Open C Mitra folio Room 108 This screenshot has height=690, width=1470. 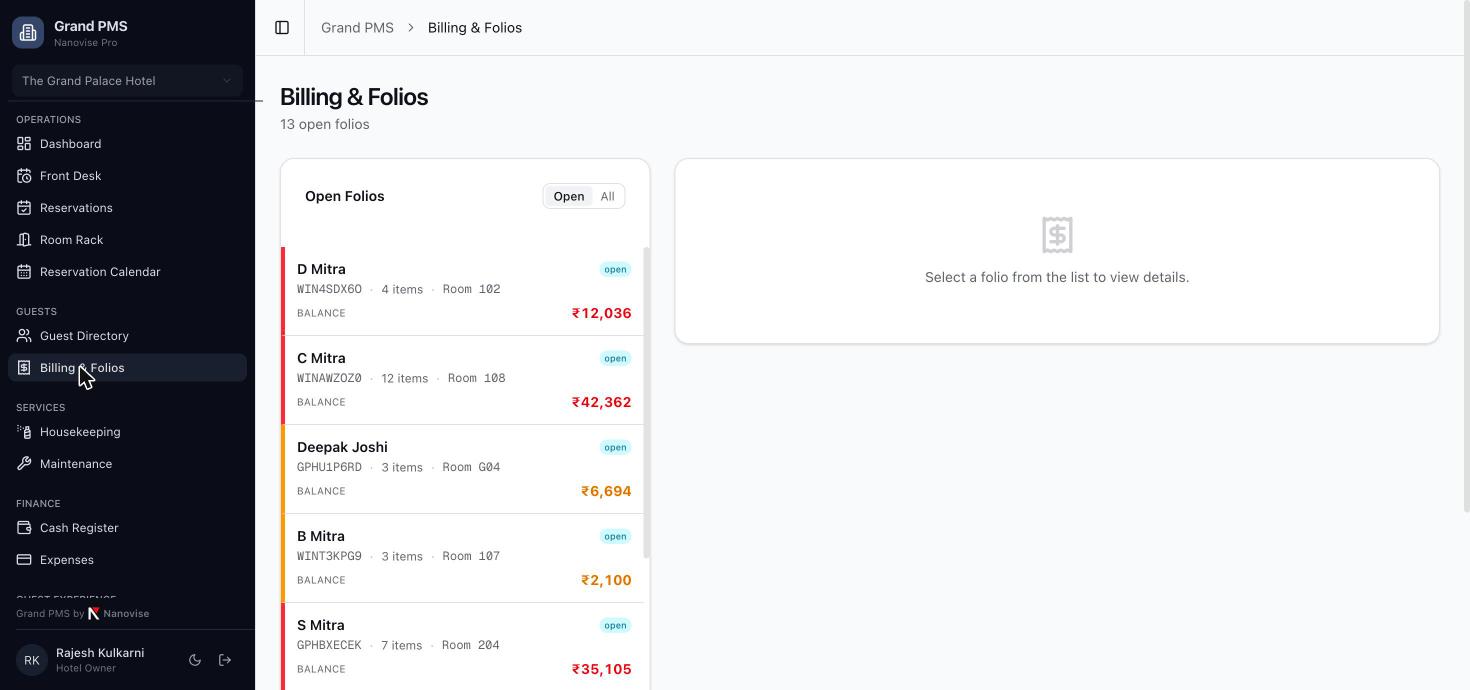(463, 380)
